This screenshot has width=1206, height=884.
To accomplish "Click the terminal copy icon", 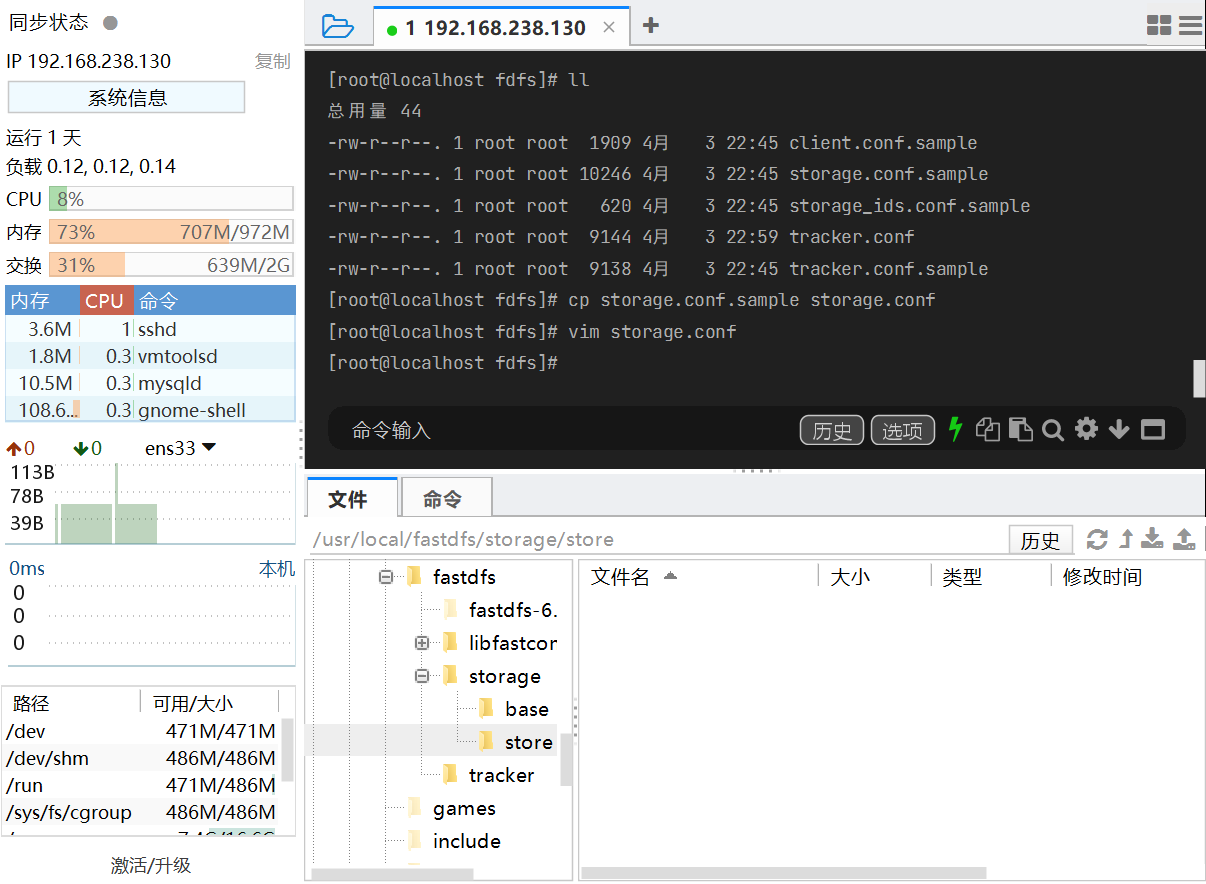I will pyautogui.click(x=988, y=430).
